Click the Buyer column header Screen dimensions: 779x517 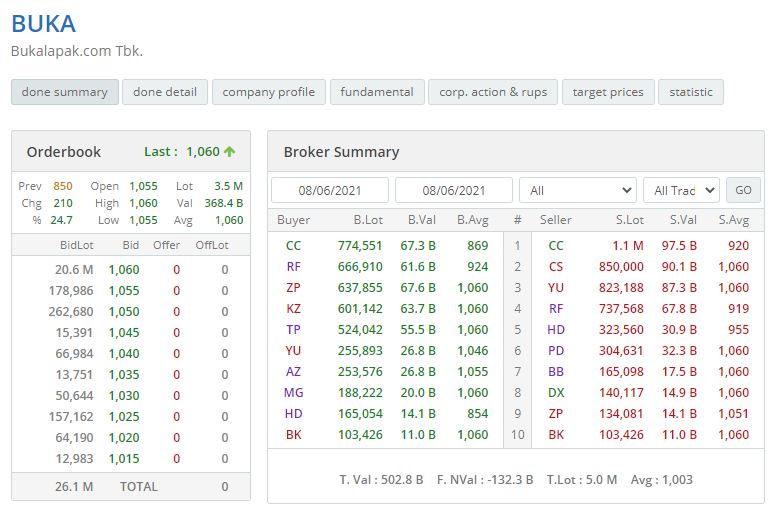294,220
